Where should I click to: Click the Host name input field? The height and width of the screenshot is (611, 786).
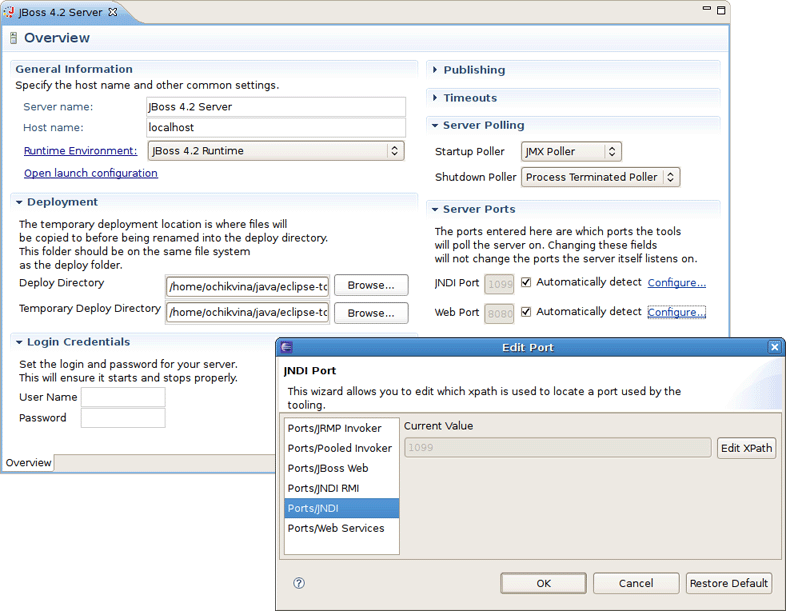(x=276, y=127)
